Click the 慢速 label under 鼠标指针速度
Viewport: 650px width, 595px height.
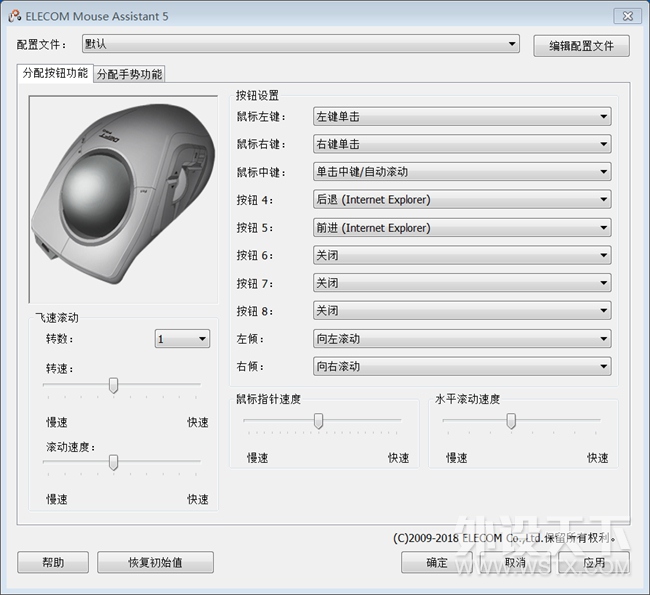pyautogui.click(x=257, y=458)
